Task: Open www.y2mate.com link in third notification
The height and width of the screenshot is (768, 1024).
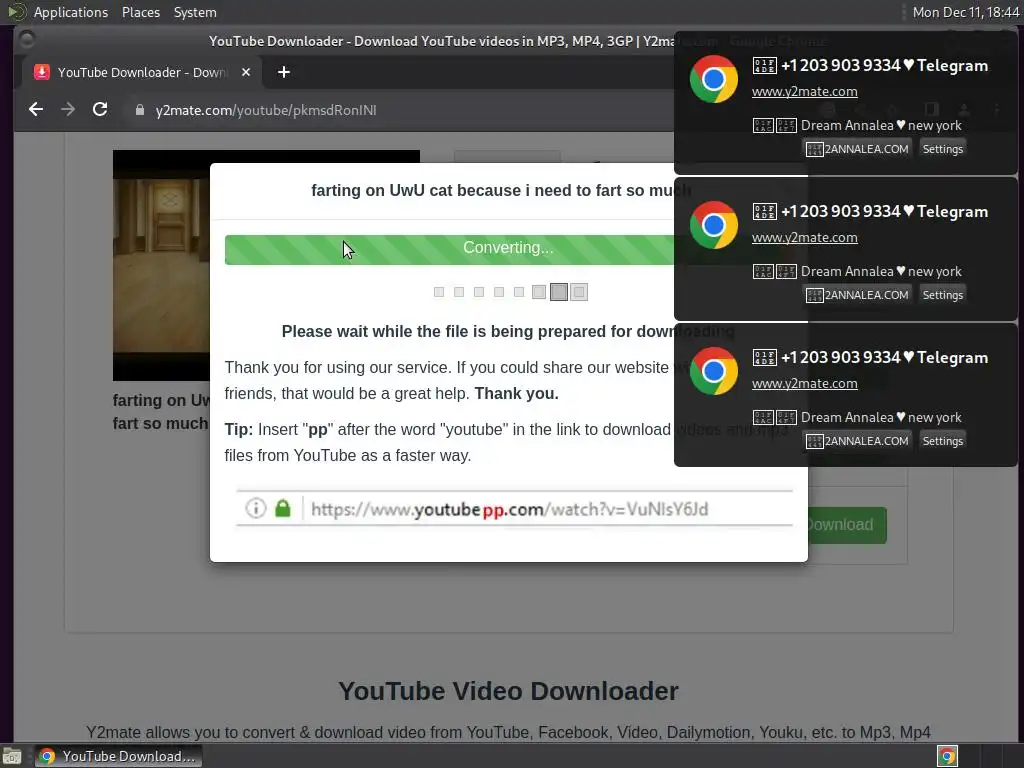Action: click(x=805, y=383)
